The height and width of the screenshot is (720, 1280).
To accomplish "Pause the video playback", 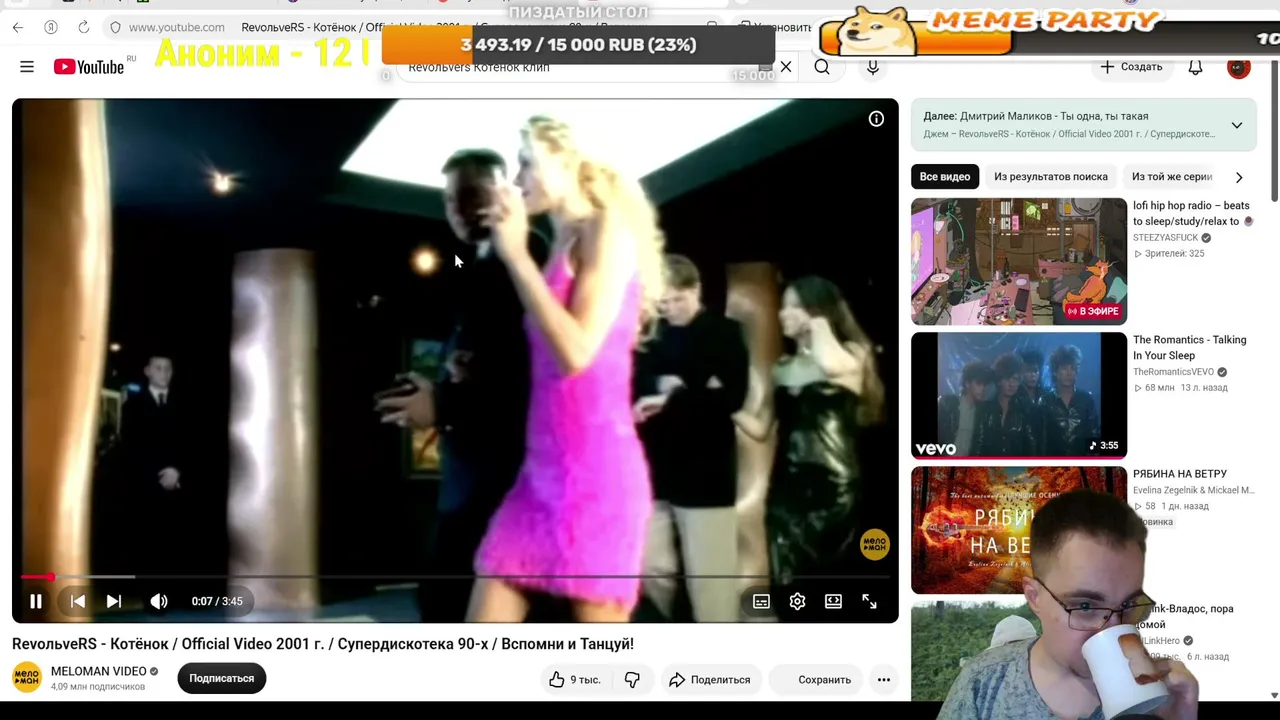I will [36, 601].
